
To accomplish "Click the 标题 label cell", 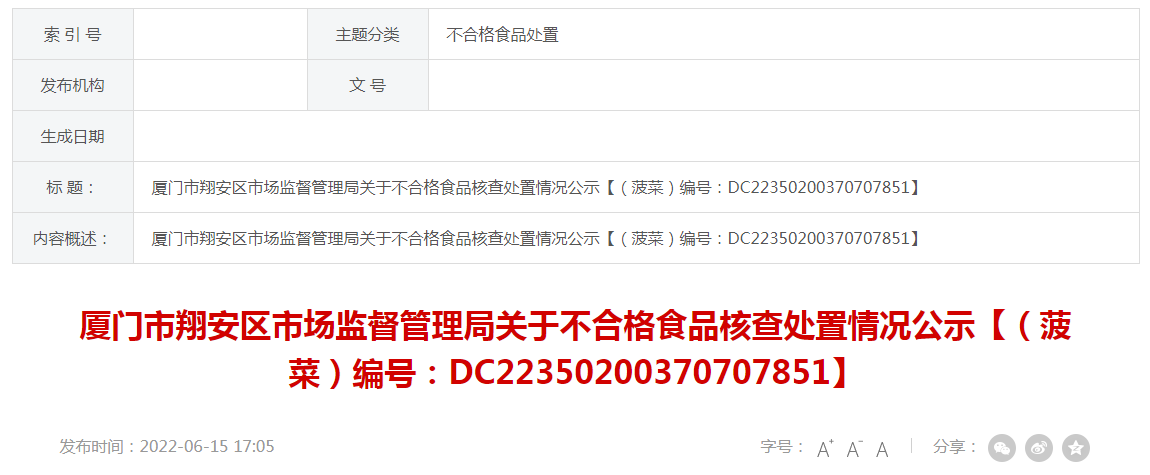I will coord(73,188).
